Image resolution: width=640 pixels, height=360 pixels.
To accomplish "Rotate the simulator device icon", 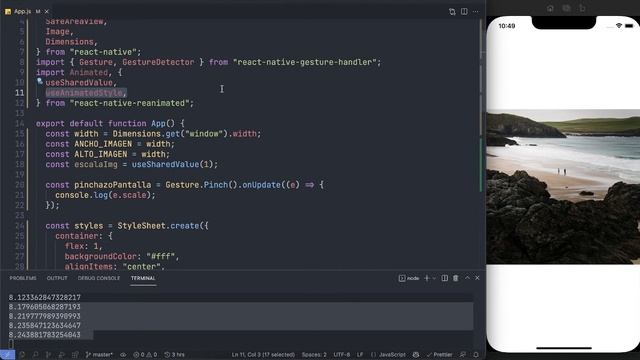I will (x=582, y=8).
